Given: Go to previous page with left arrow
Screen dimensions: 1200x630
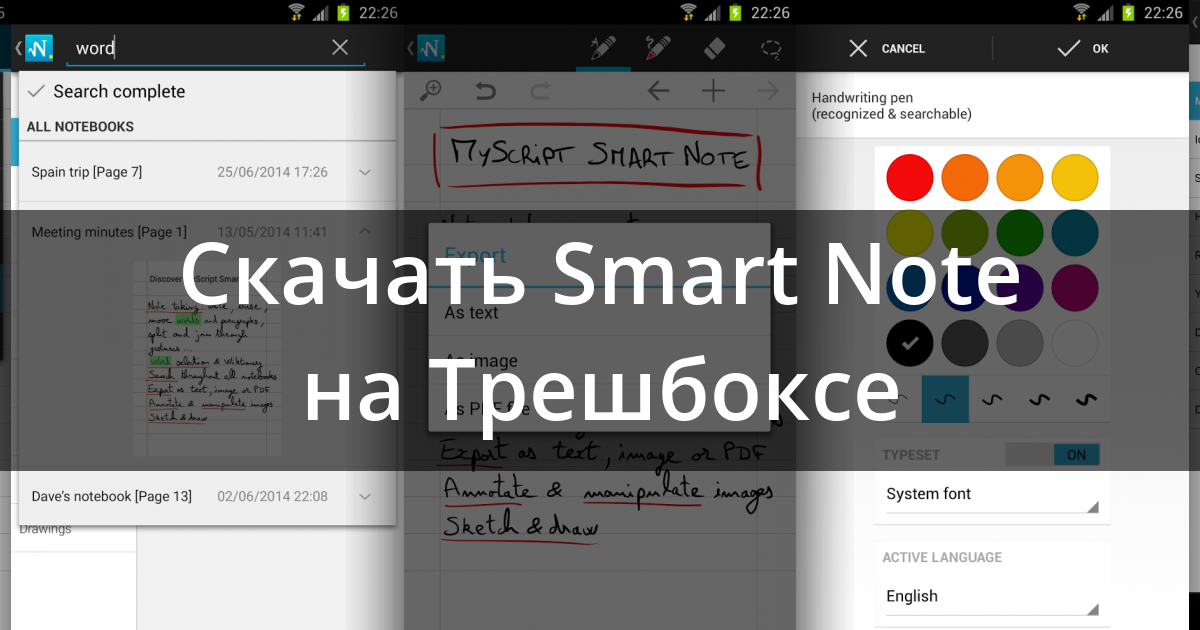Looking at the screenshot, I should pyautogui.click(x=658, y=91).
